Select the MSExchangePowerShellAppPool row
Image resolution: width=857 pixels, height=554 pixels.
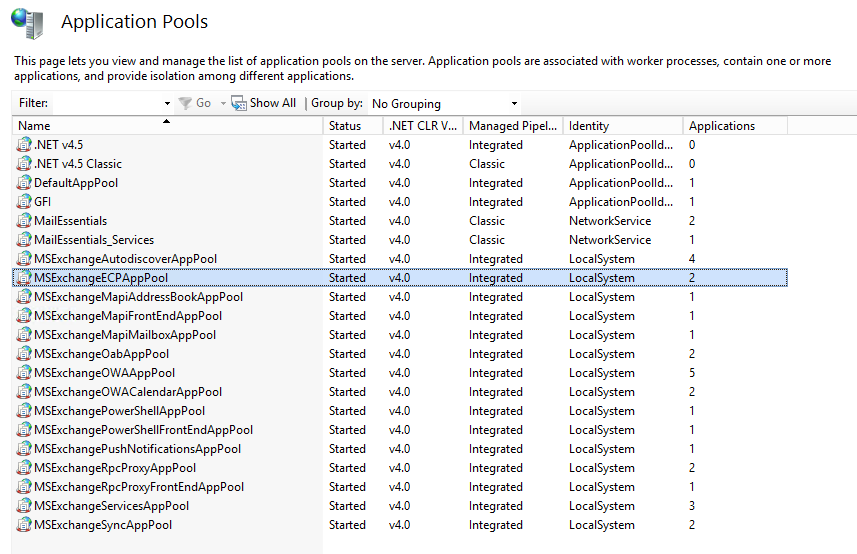click(x=119, y=411)
